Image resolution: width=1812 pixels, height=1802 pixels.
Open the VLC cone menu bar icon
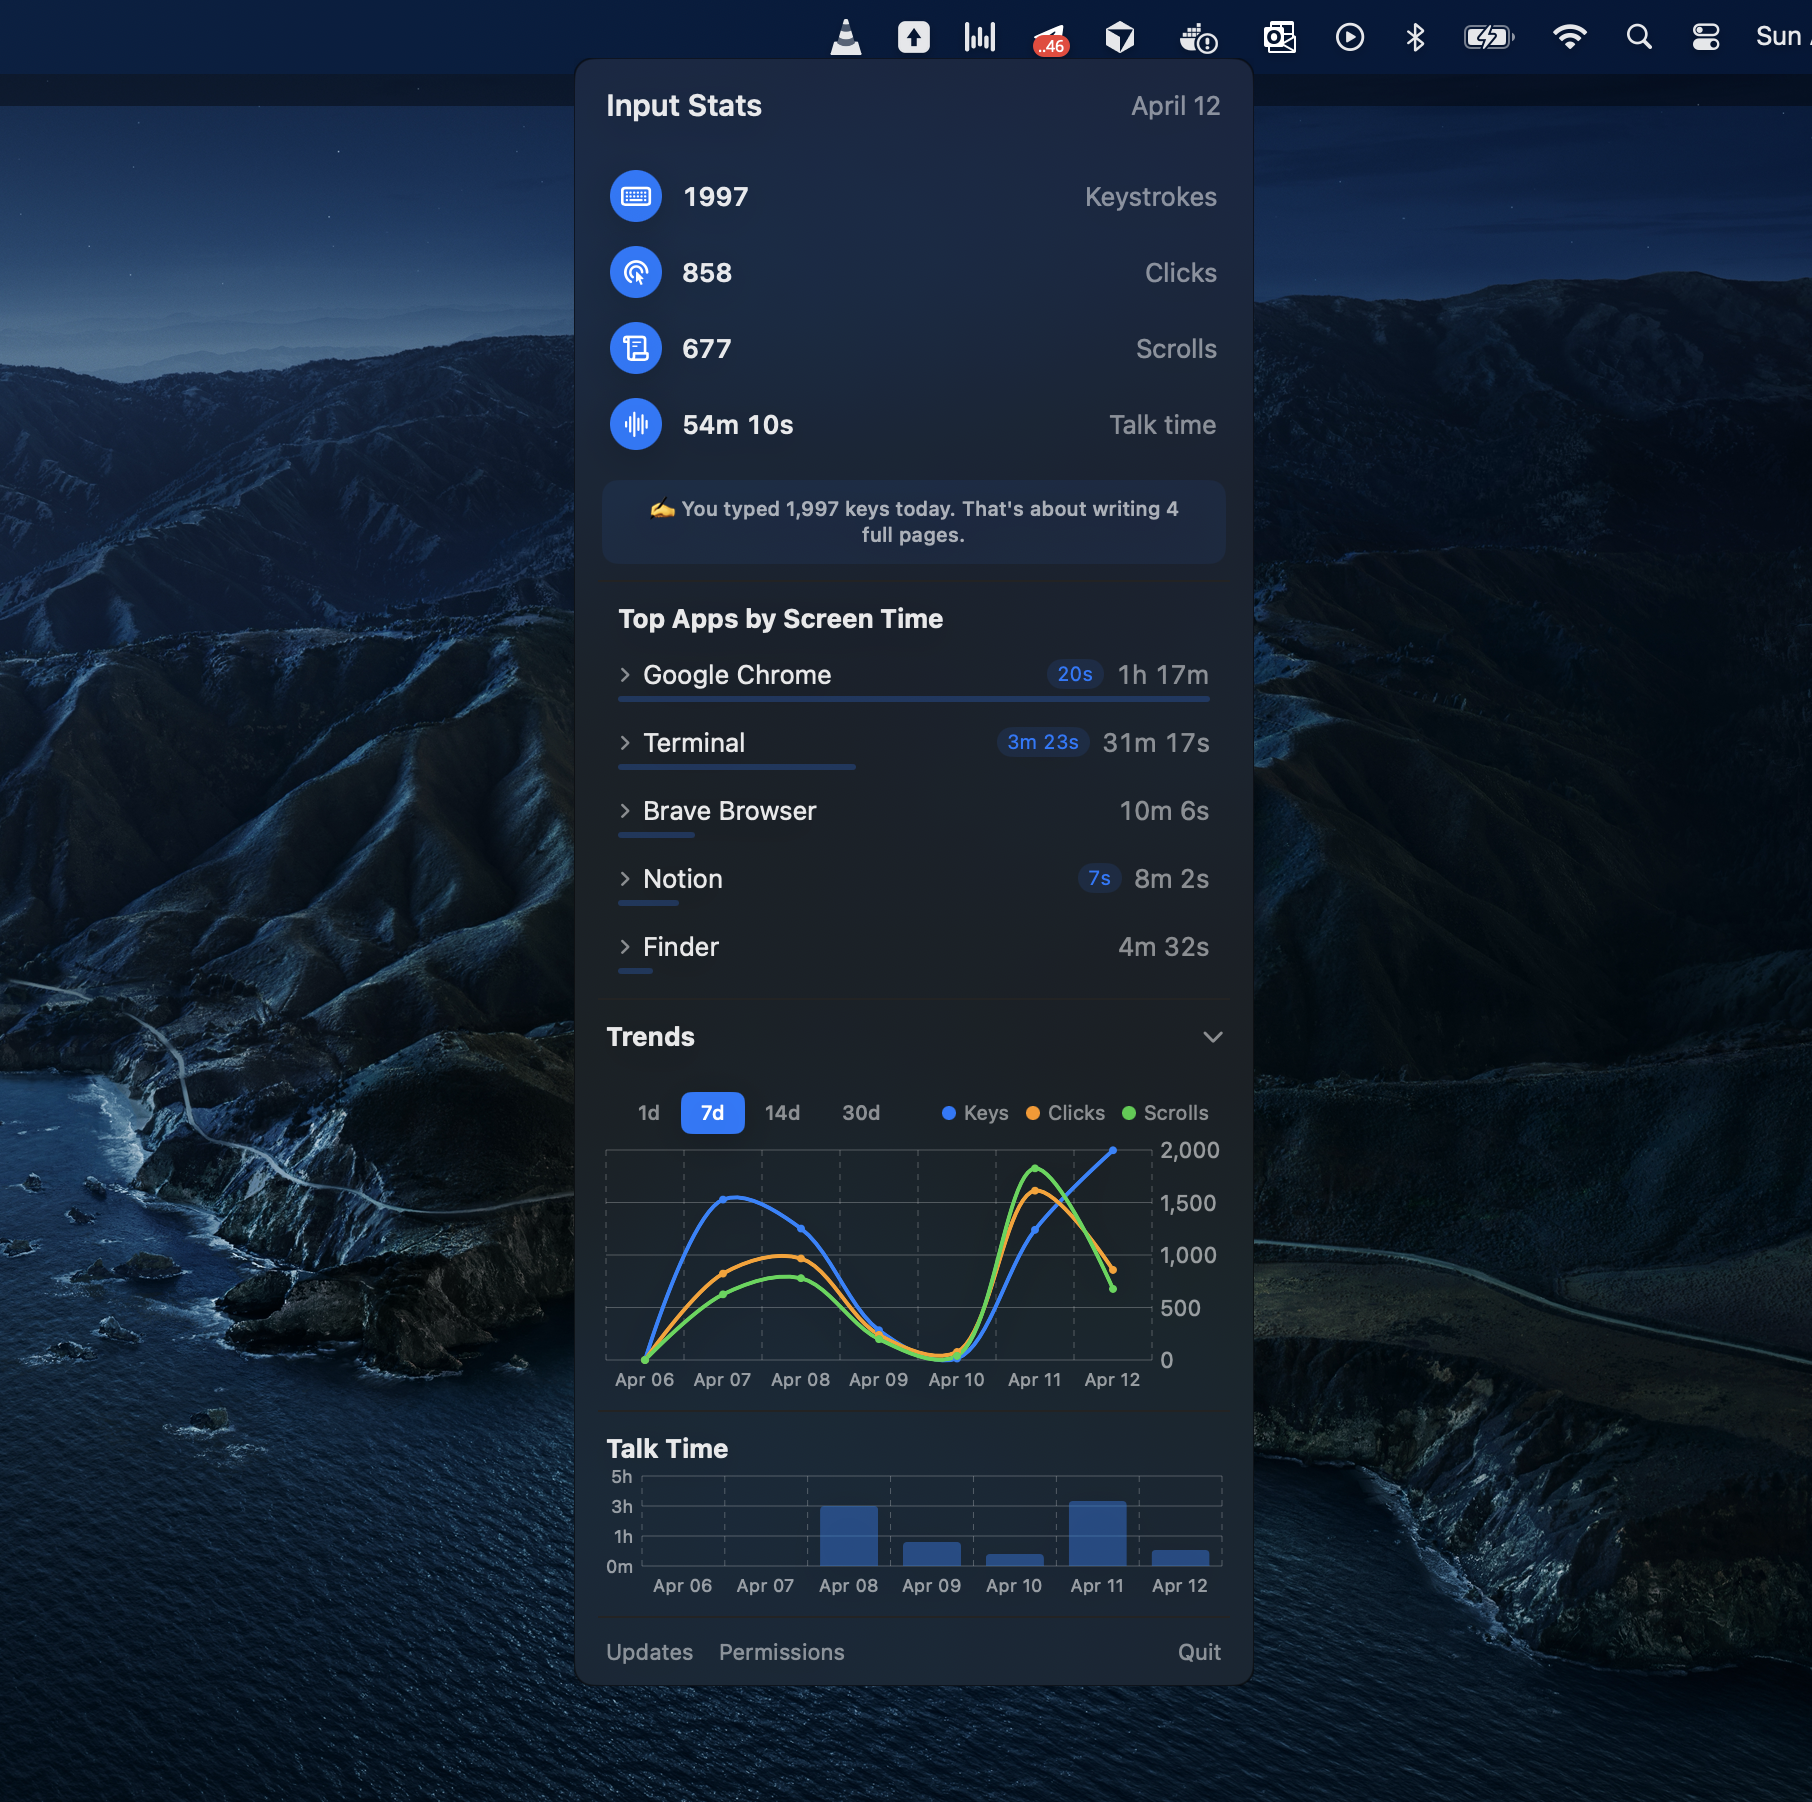tap(845, 36)
